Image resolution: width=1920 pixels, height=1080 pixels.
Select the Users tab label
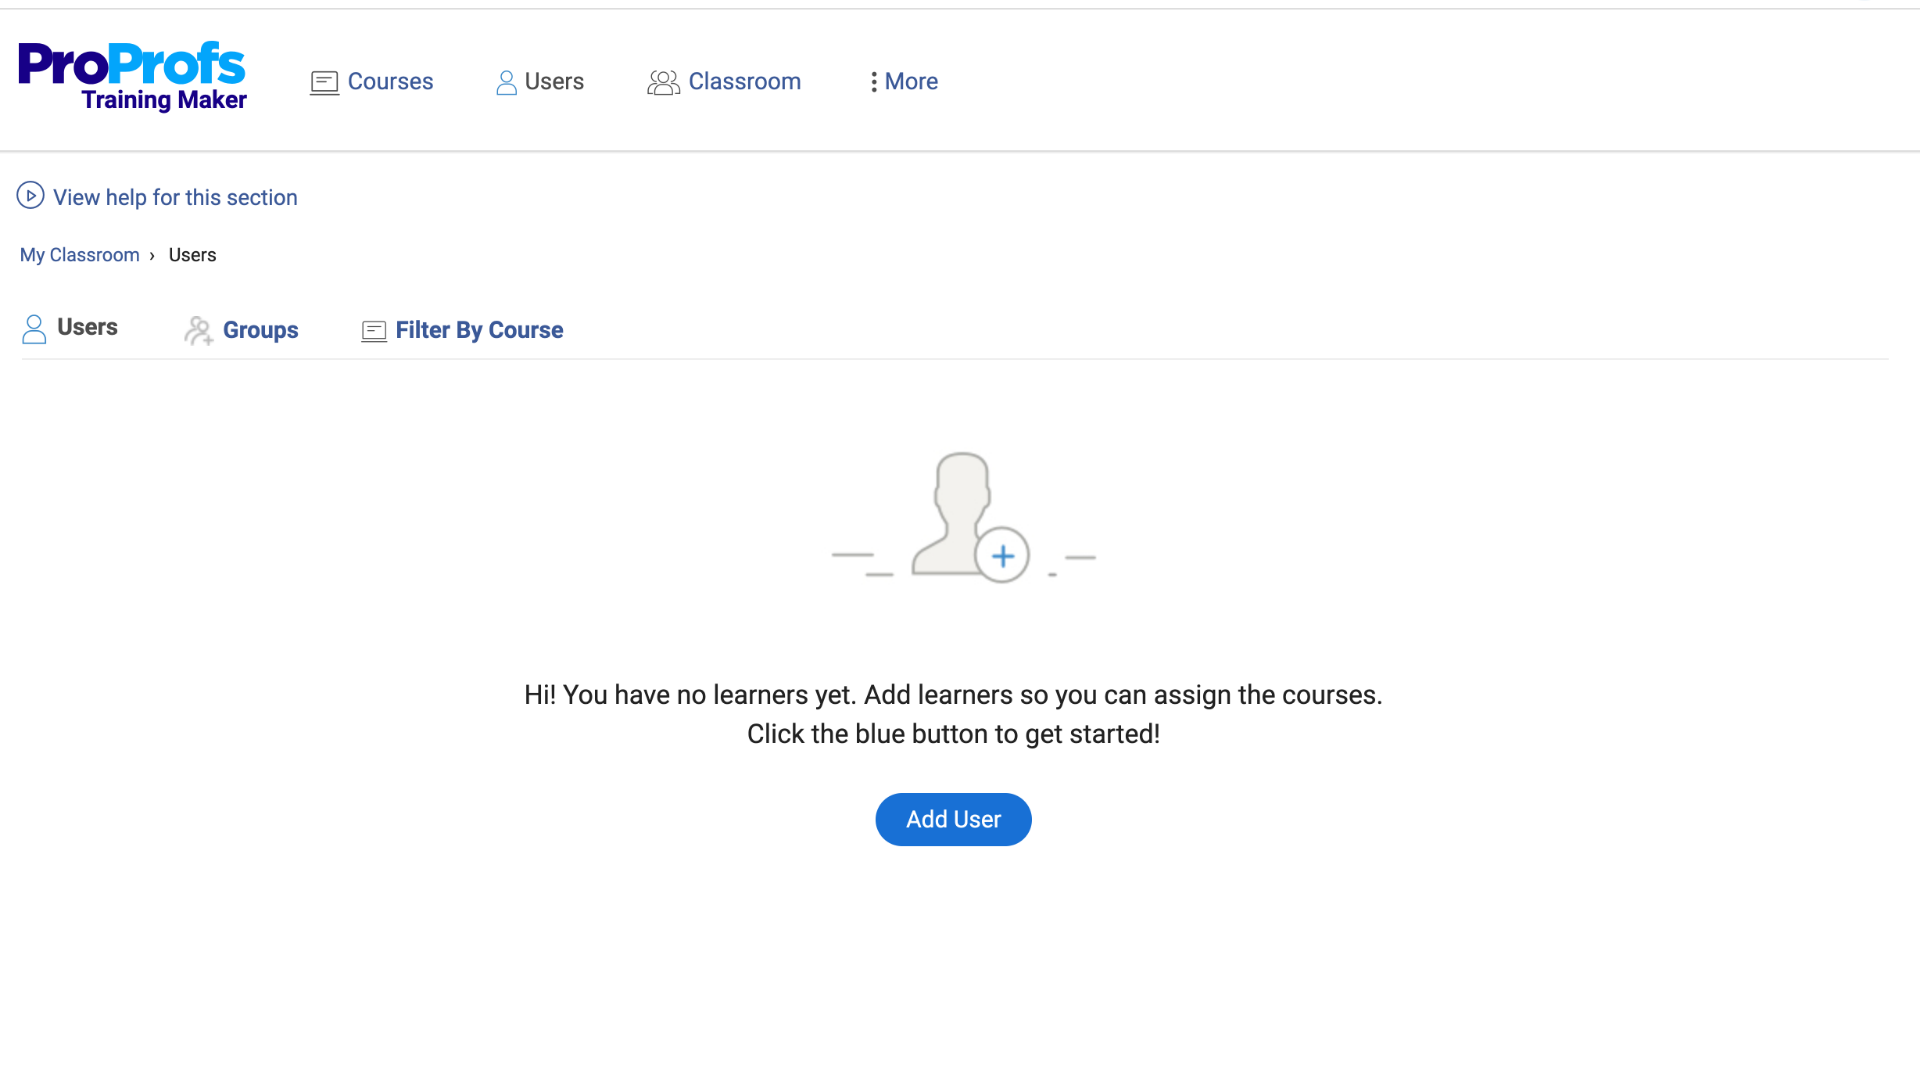tap(87, 327)
